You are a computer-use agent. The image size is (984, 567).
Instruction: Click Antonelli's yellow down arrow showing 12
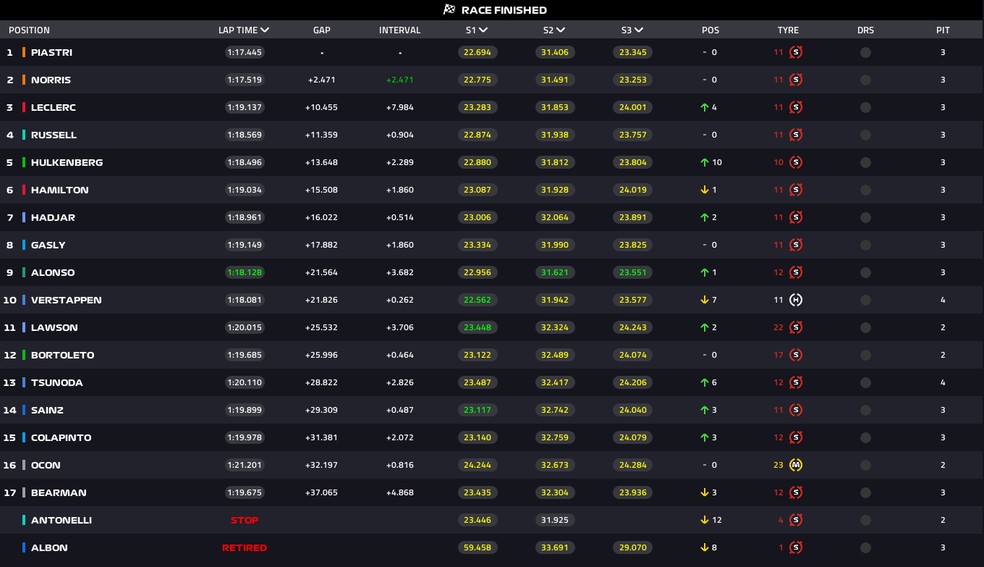704,520
